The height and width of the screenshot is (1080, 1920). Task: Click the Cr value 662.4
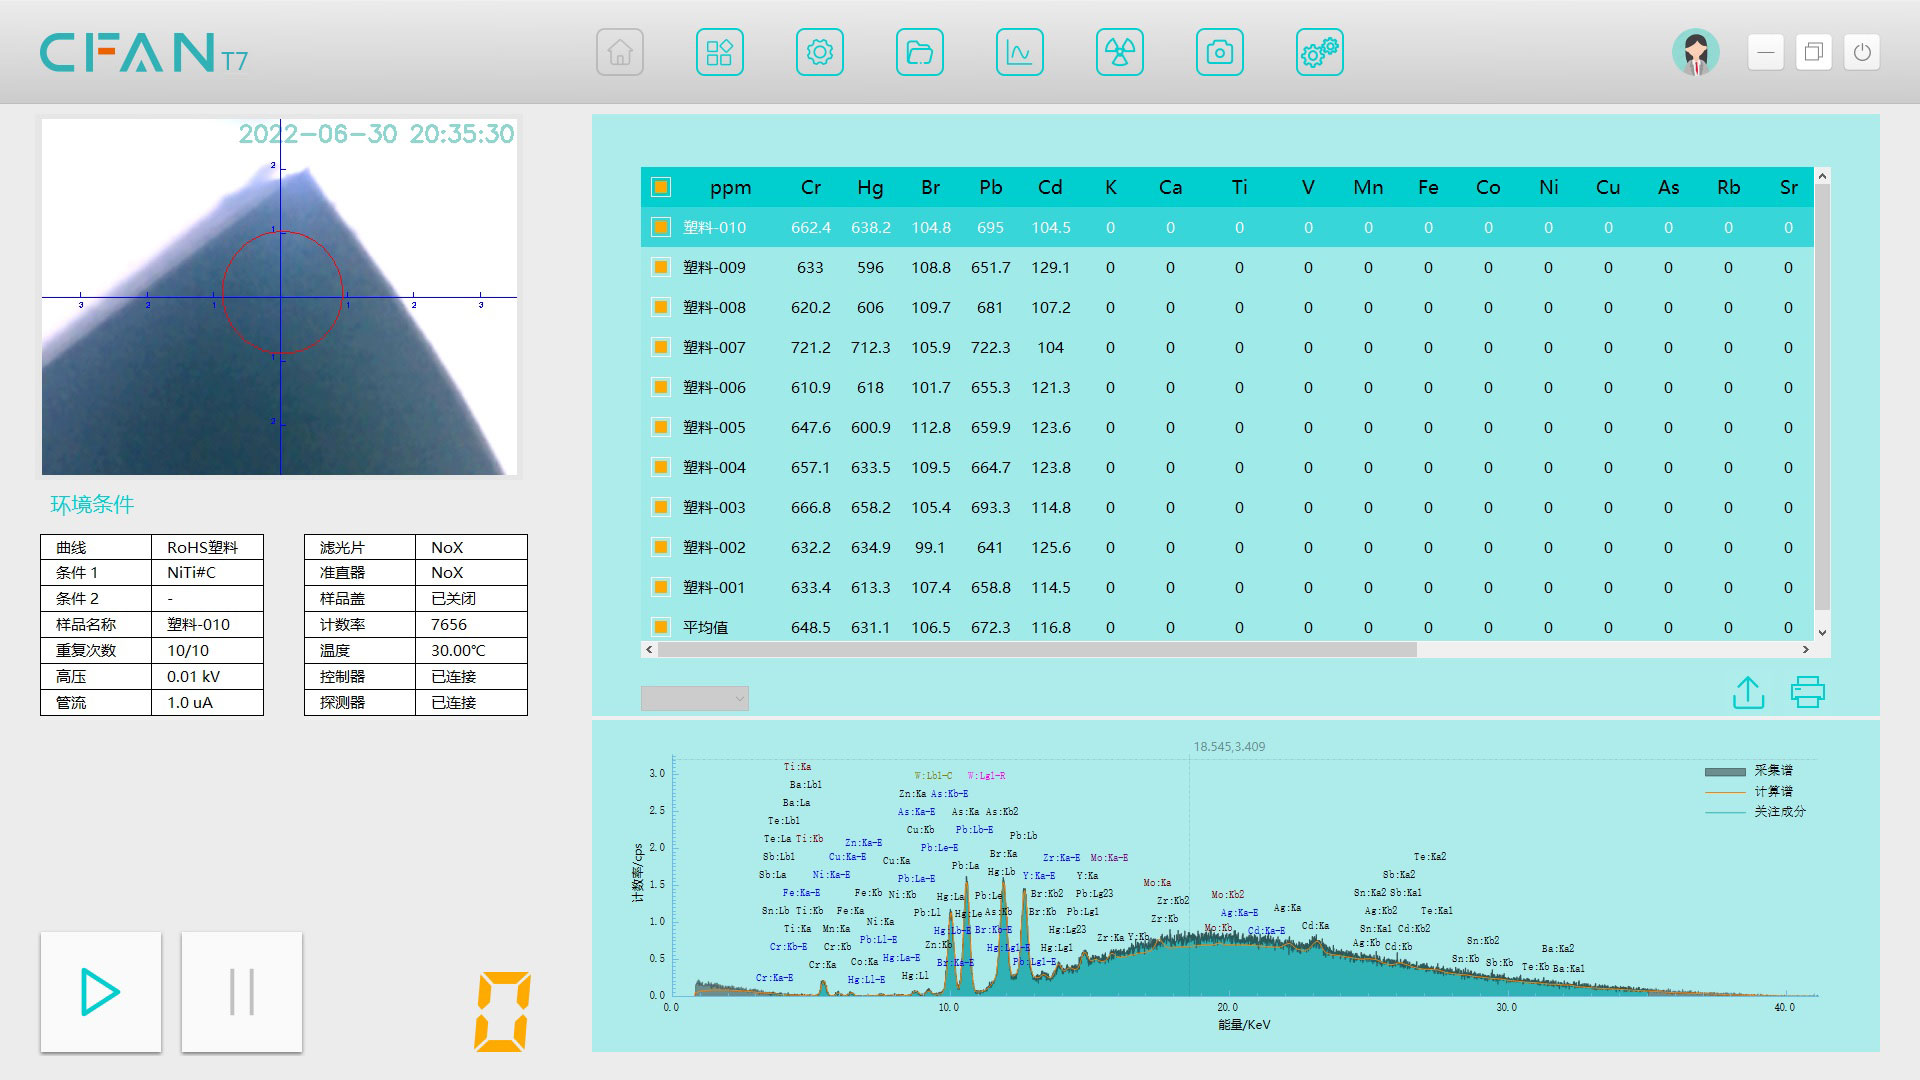(811, 227)
